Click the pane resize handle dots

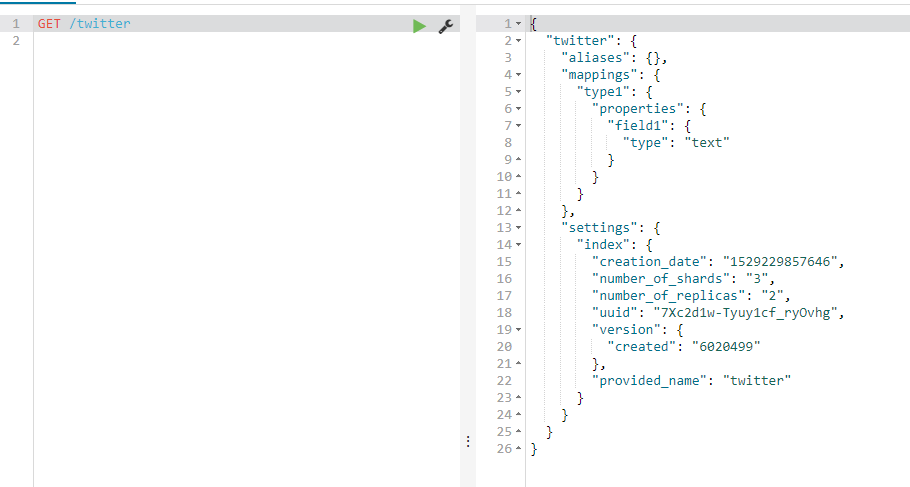pos(468,442)
